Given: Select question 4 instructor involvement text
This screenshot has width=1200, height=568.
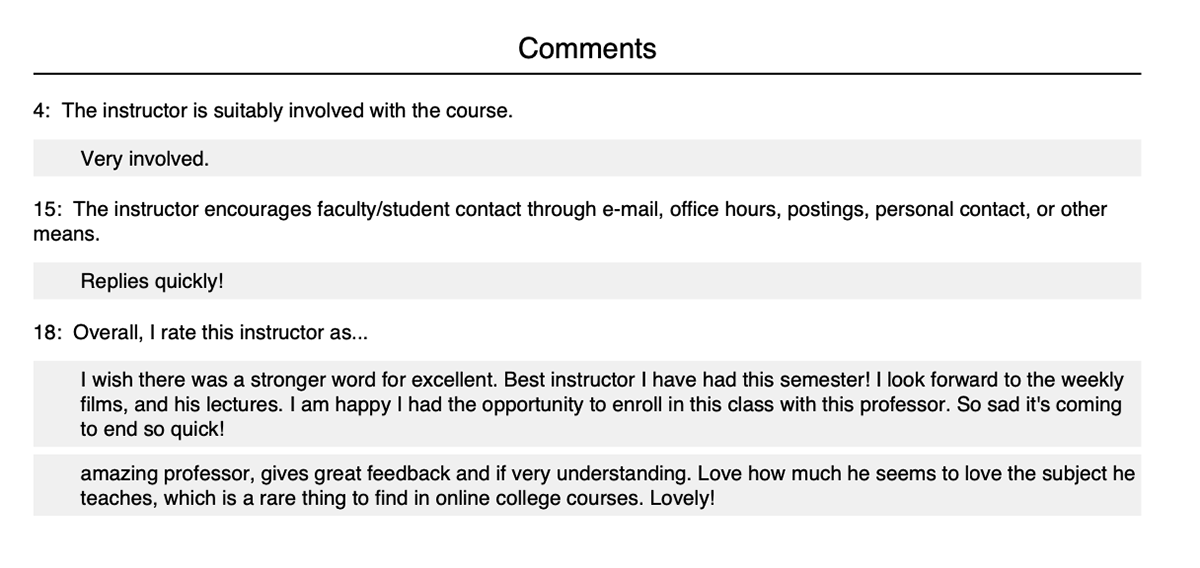Looking at the screenshot, I should coord(273,111).
